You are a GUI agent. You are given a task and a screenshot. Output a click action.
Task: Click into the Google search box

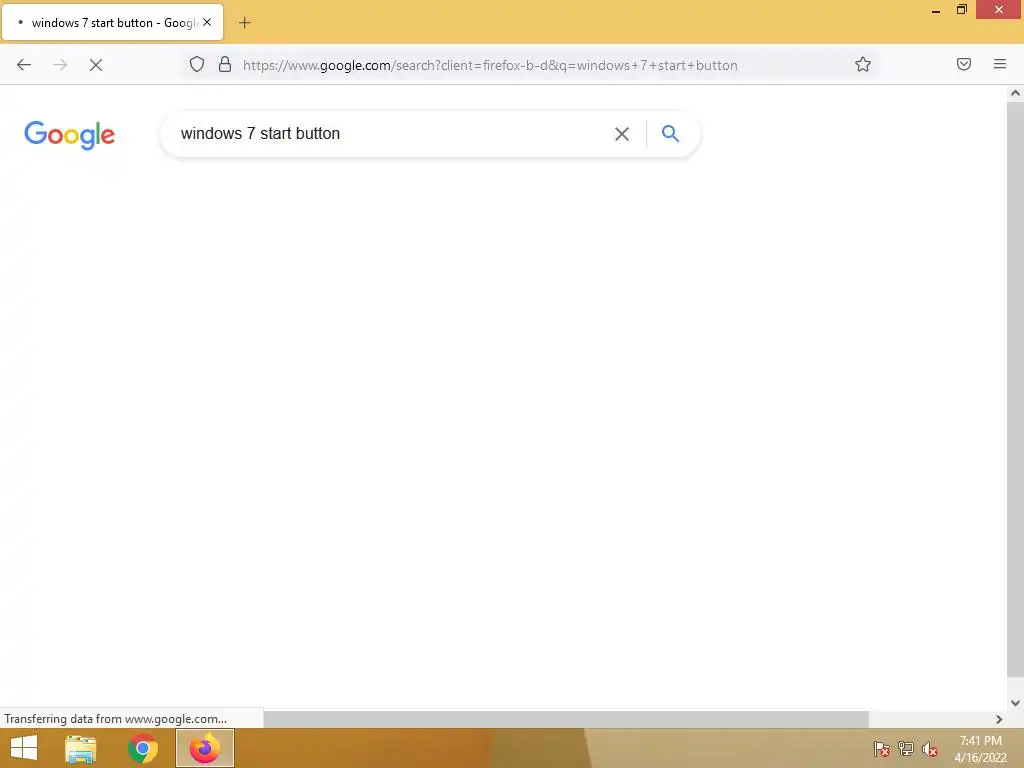(x=392, y=133)
